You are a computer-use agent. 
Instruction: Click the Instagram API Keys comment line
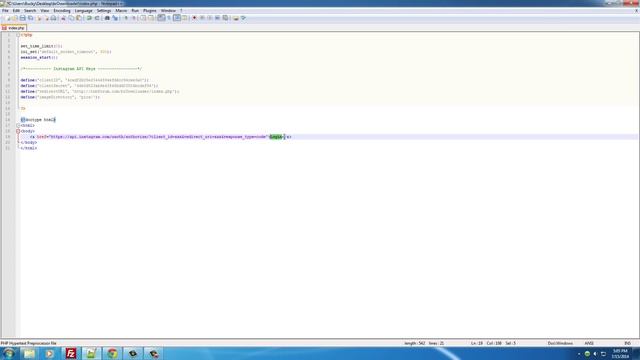tap(81, 69)
